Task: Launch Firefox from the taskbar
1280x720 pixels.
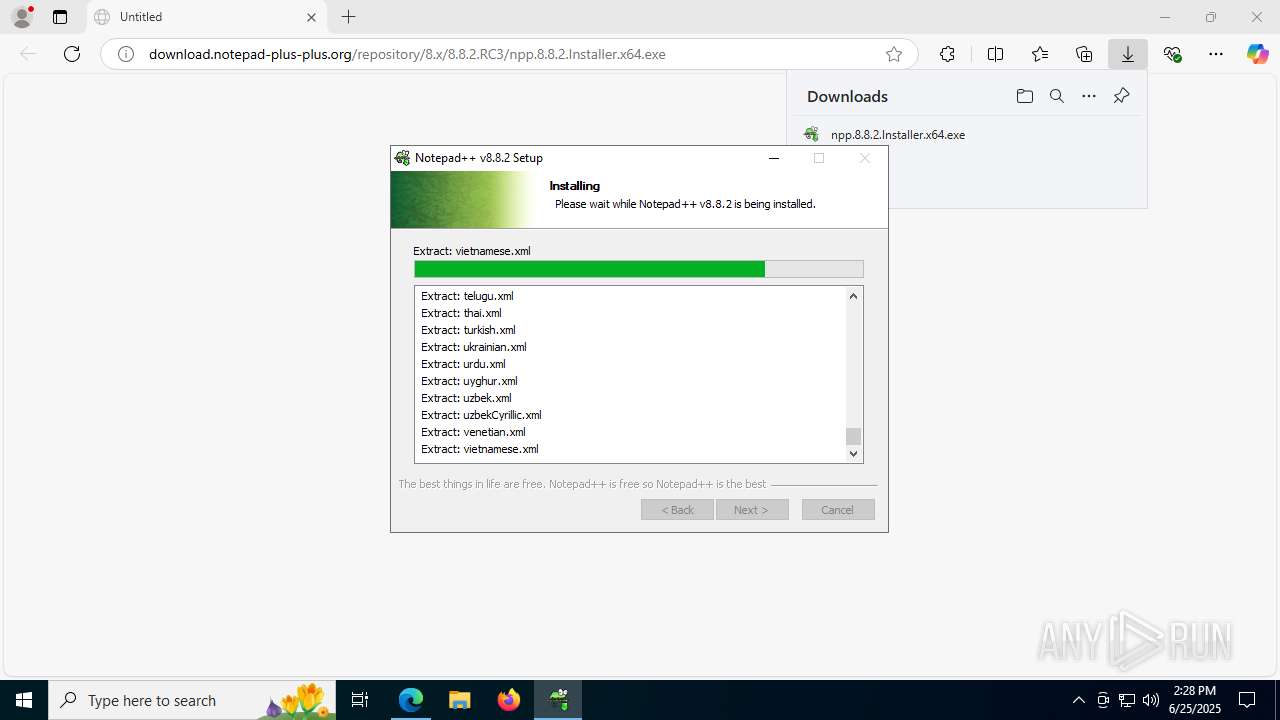Action: [x=509, y=700]
